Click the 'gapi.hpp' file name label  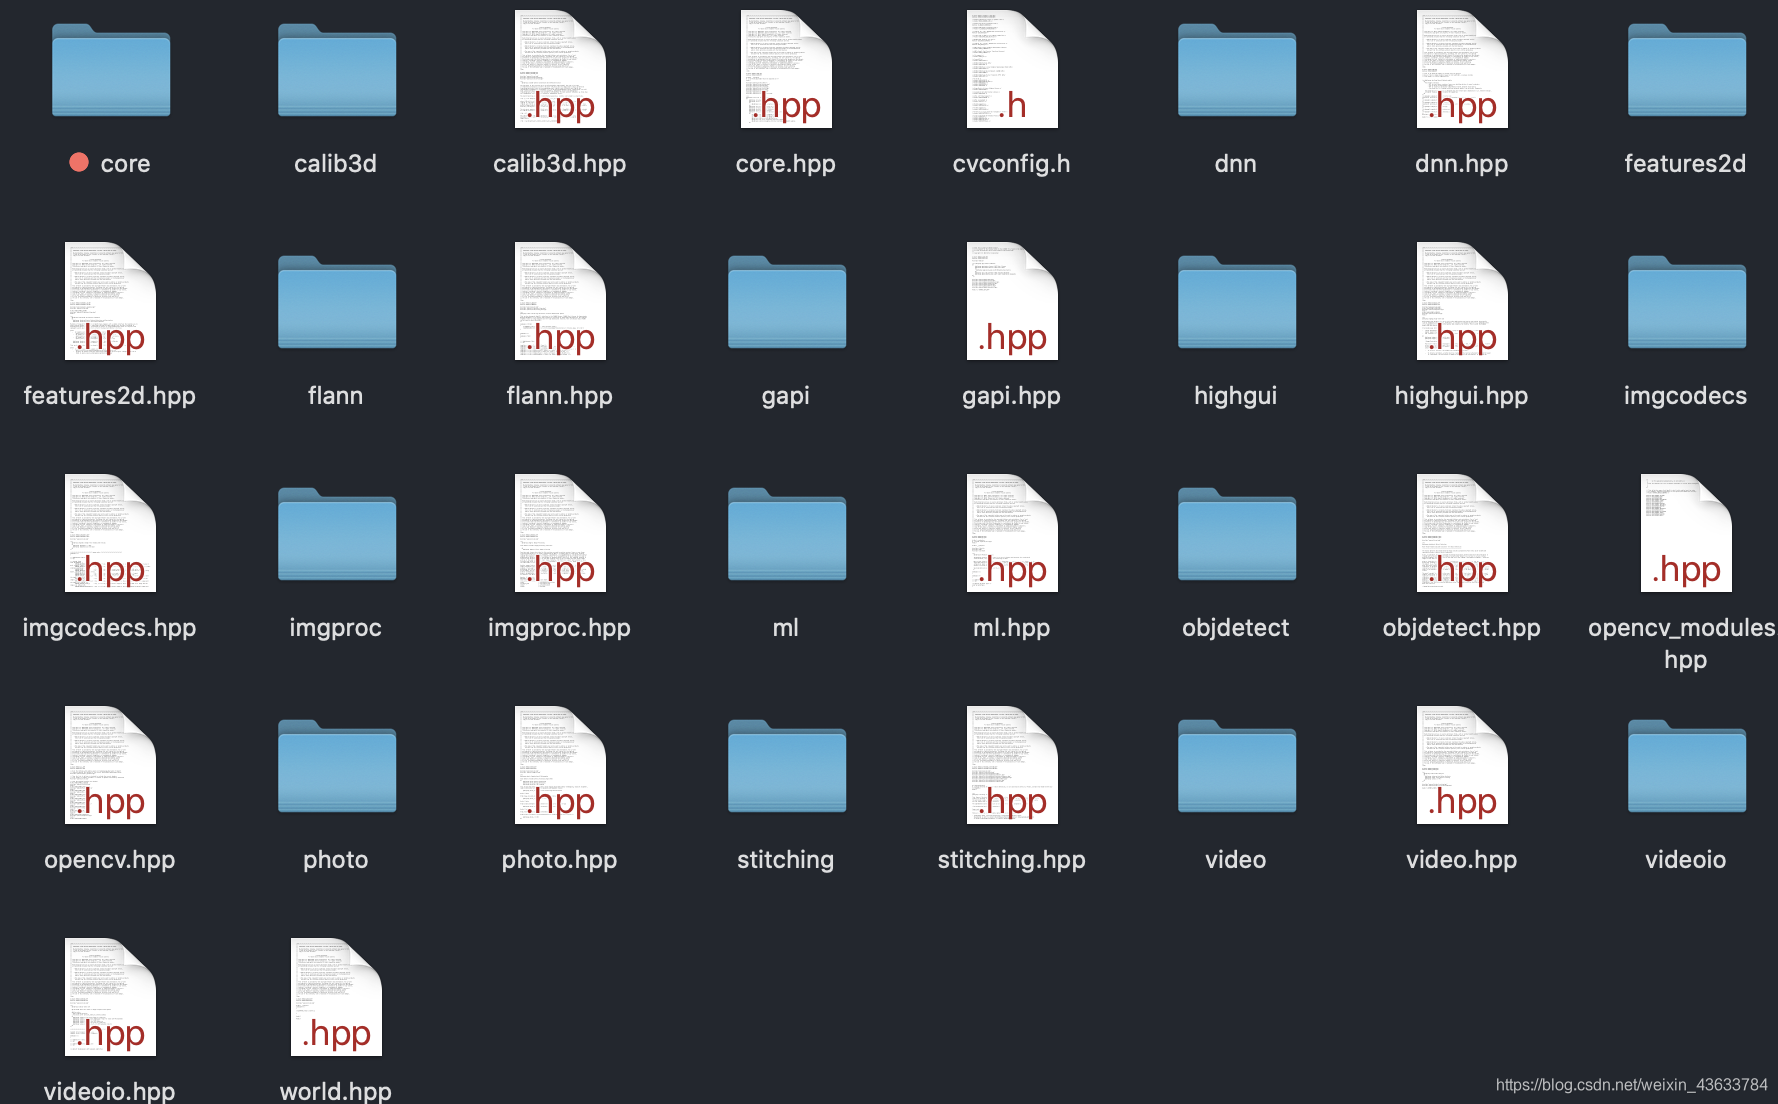1011,396
